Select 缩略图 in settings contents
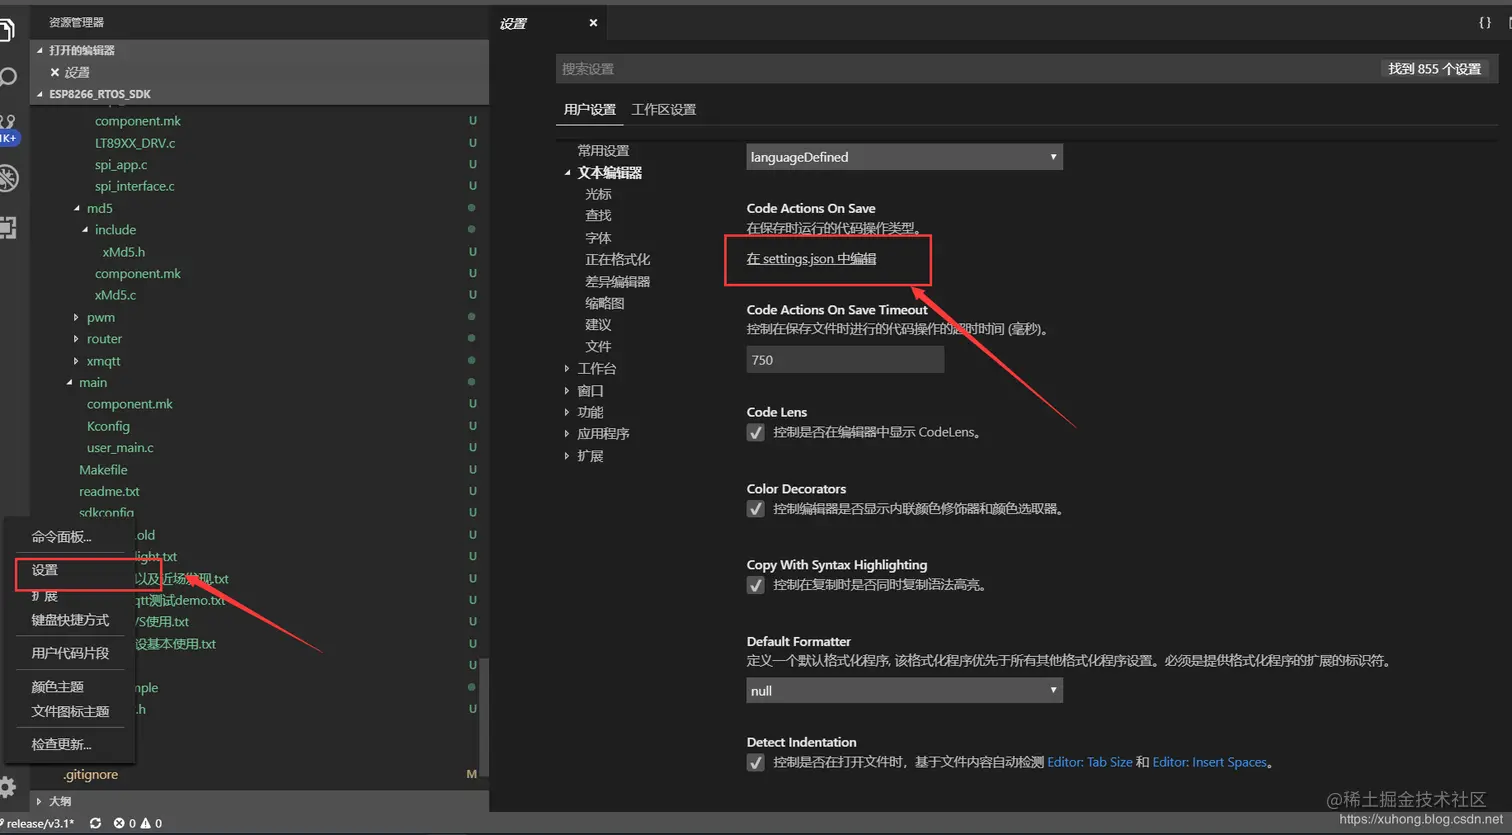1512x835 pixels. [x=605, y=303]
